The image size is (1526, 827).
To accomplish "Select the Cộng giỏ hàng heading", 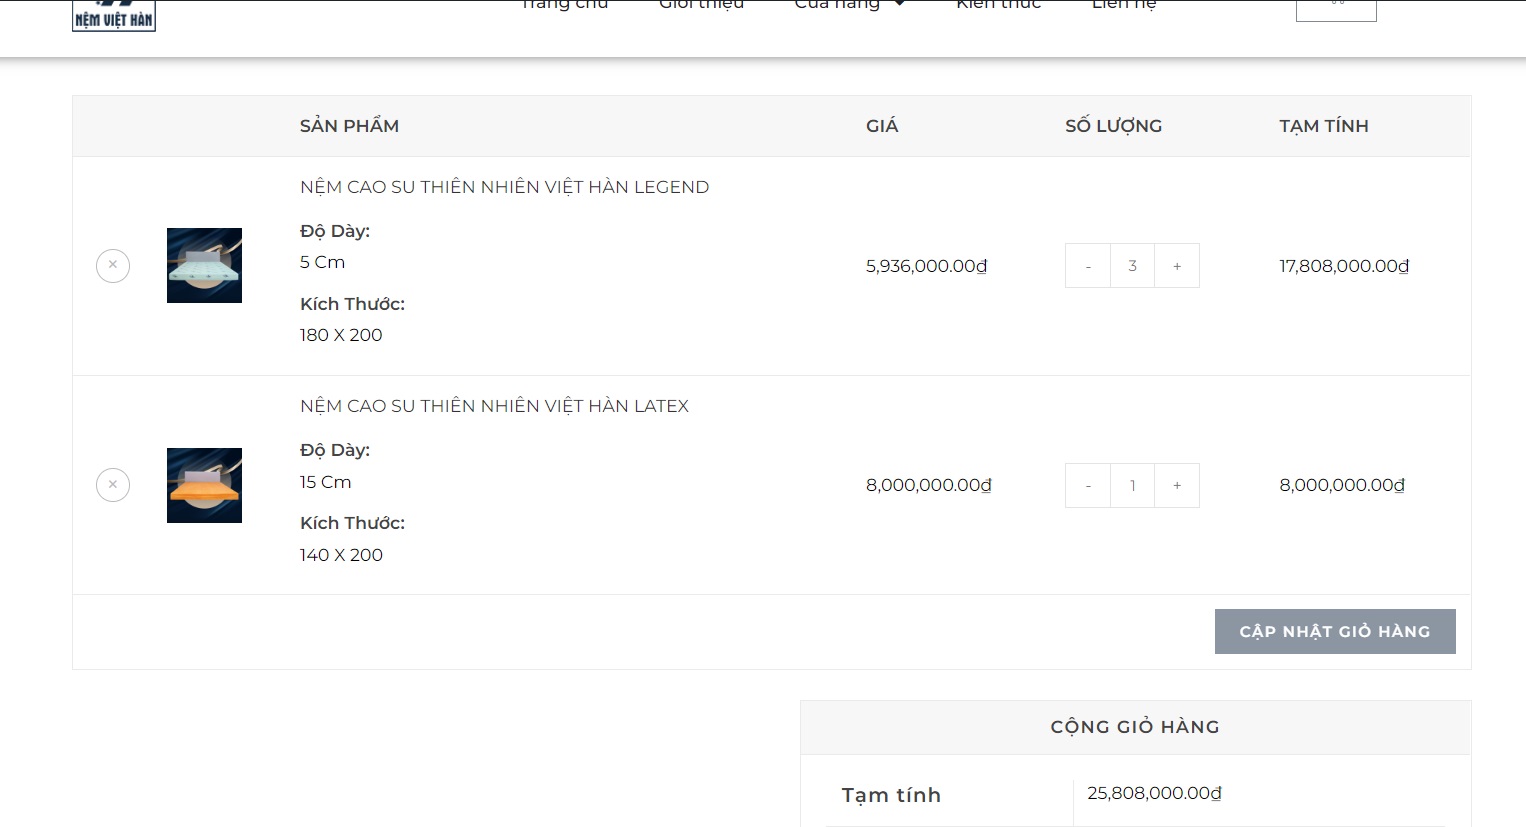I will pos(1135,727).
